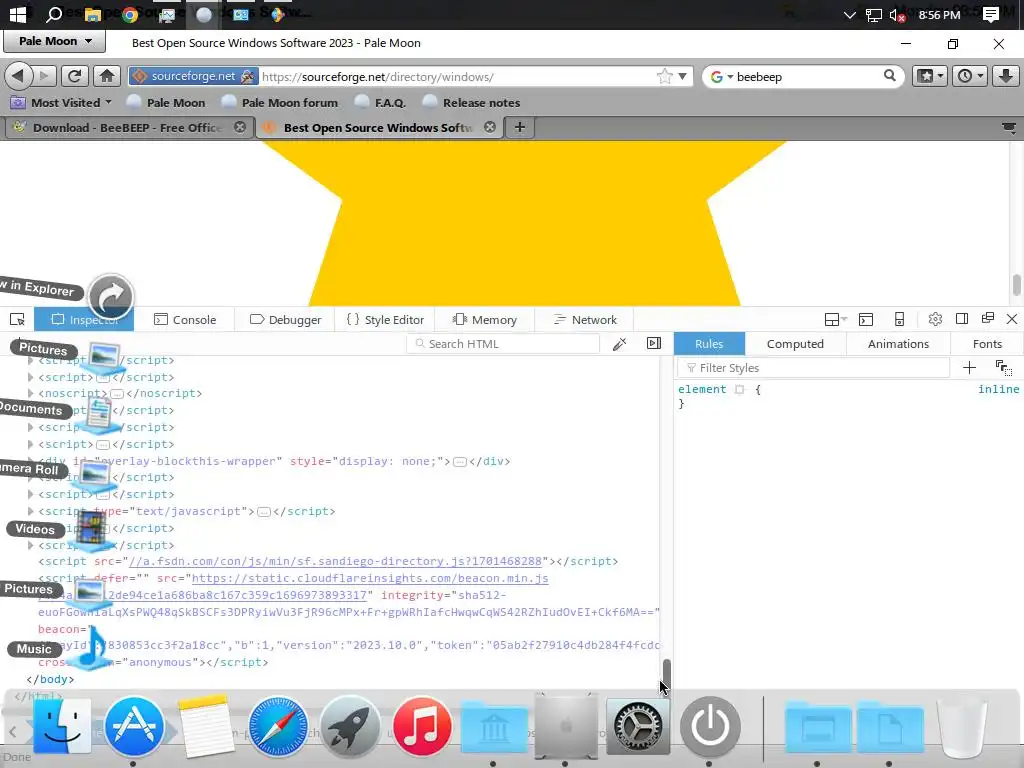Activate the eyedropper color picker tool
Screen dimensions: 1024x768
click(x=619, y=344)
